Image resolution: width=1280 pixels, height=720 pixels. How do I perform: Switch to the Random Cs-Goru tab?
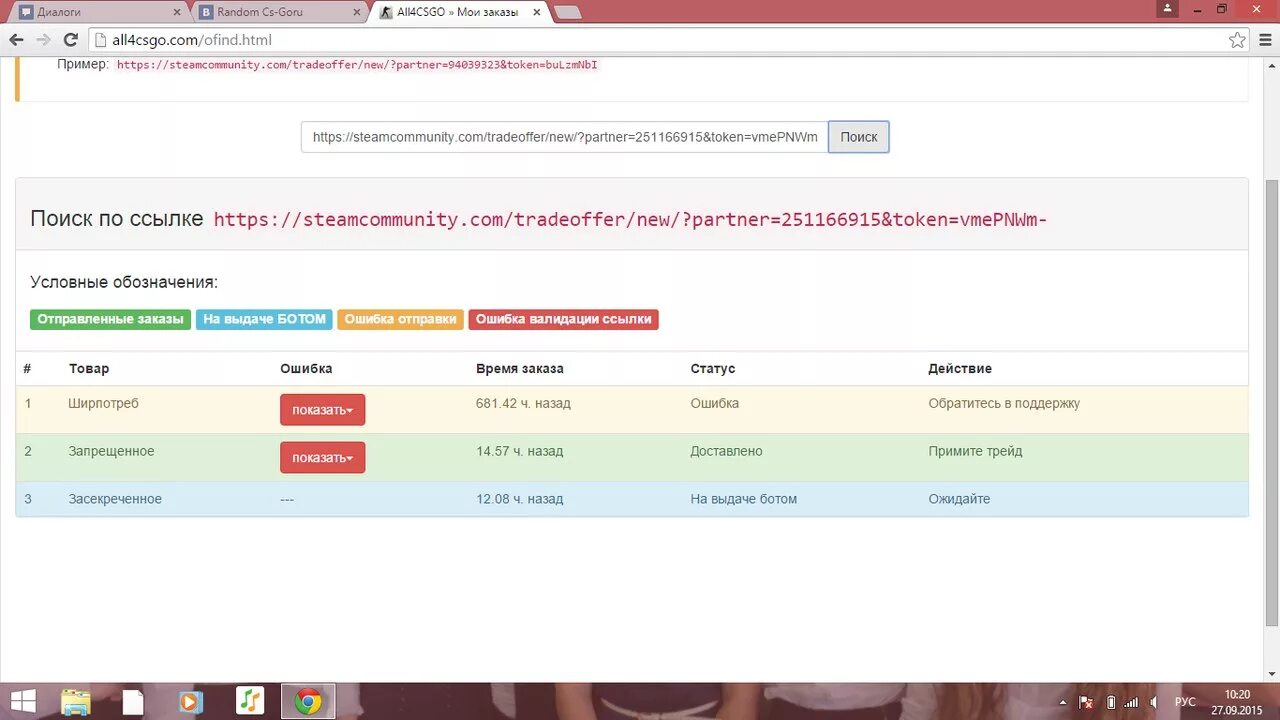pos(277,12)
